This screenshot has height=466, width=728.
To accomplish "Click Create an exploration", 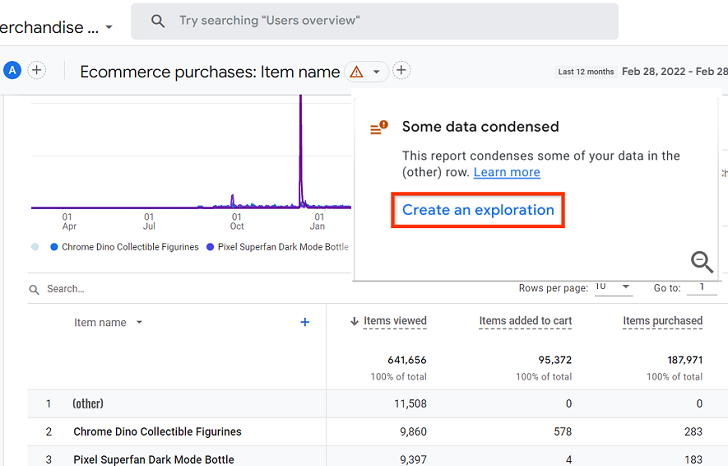I will [x=478, y=210].
